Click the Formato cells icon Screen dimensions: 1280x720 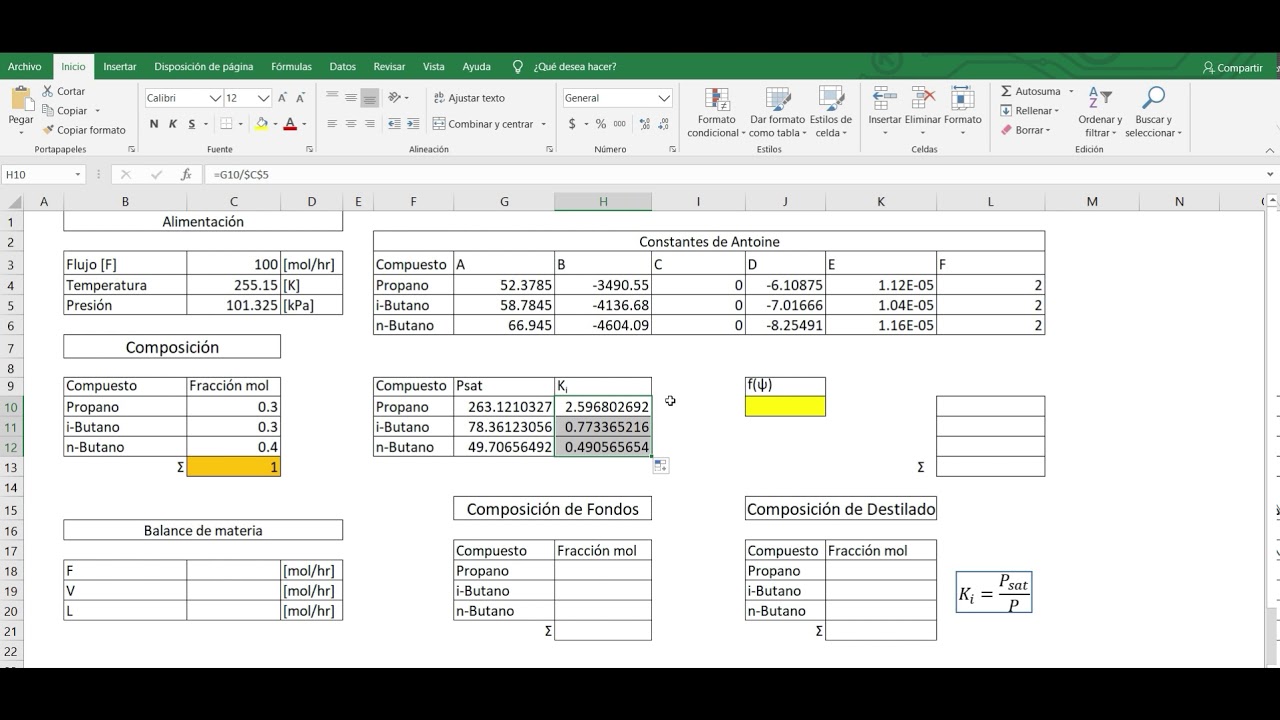962,99
